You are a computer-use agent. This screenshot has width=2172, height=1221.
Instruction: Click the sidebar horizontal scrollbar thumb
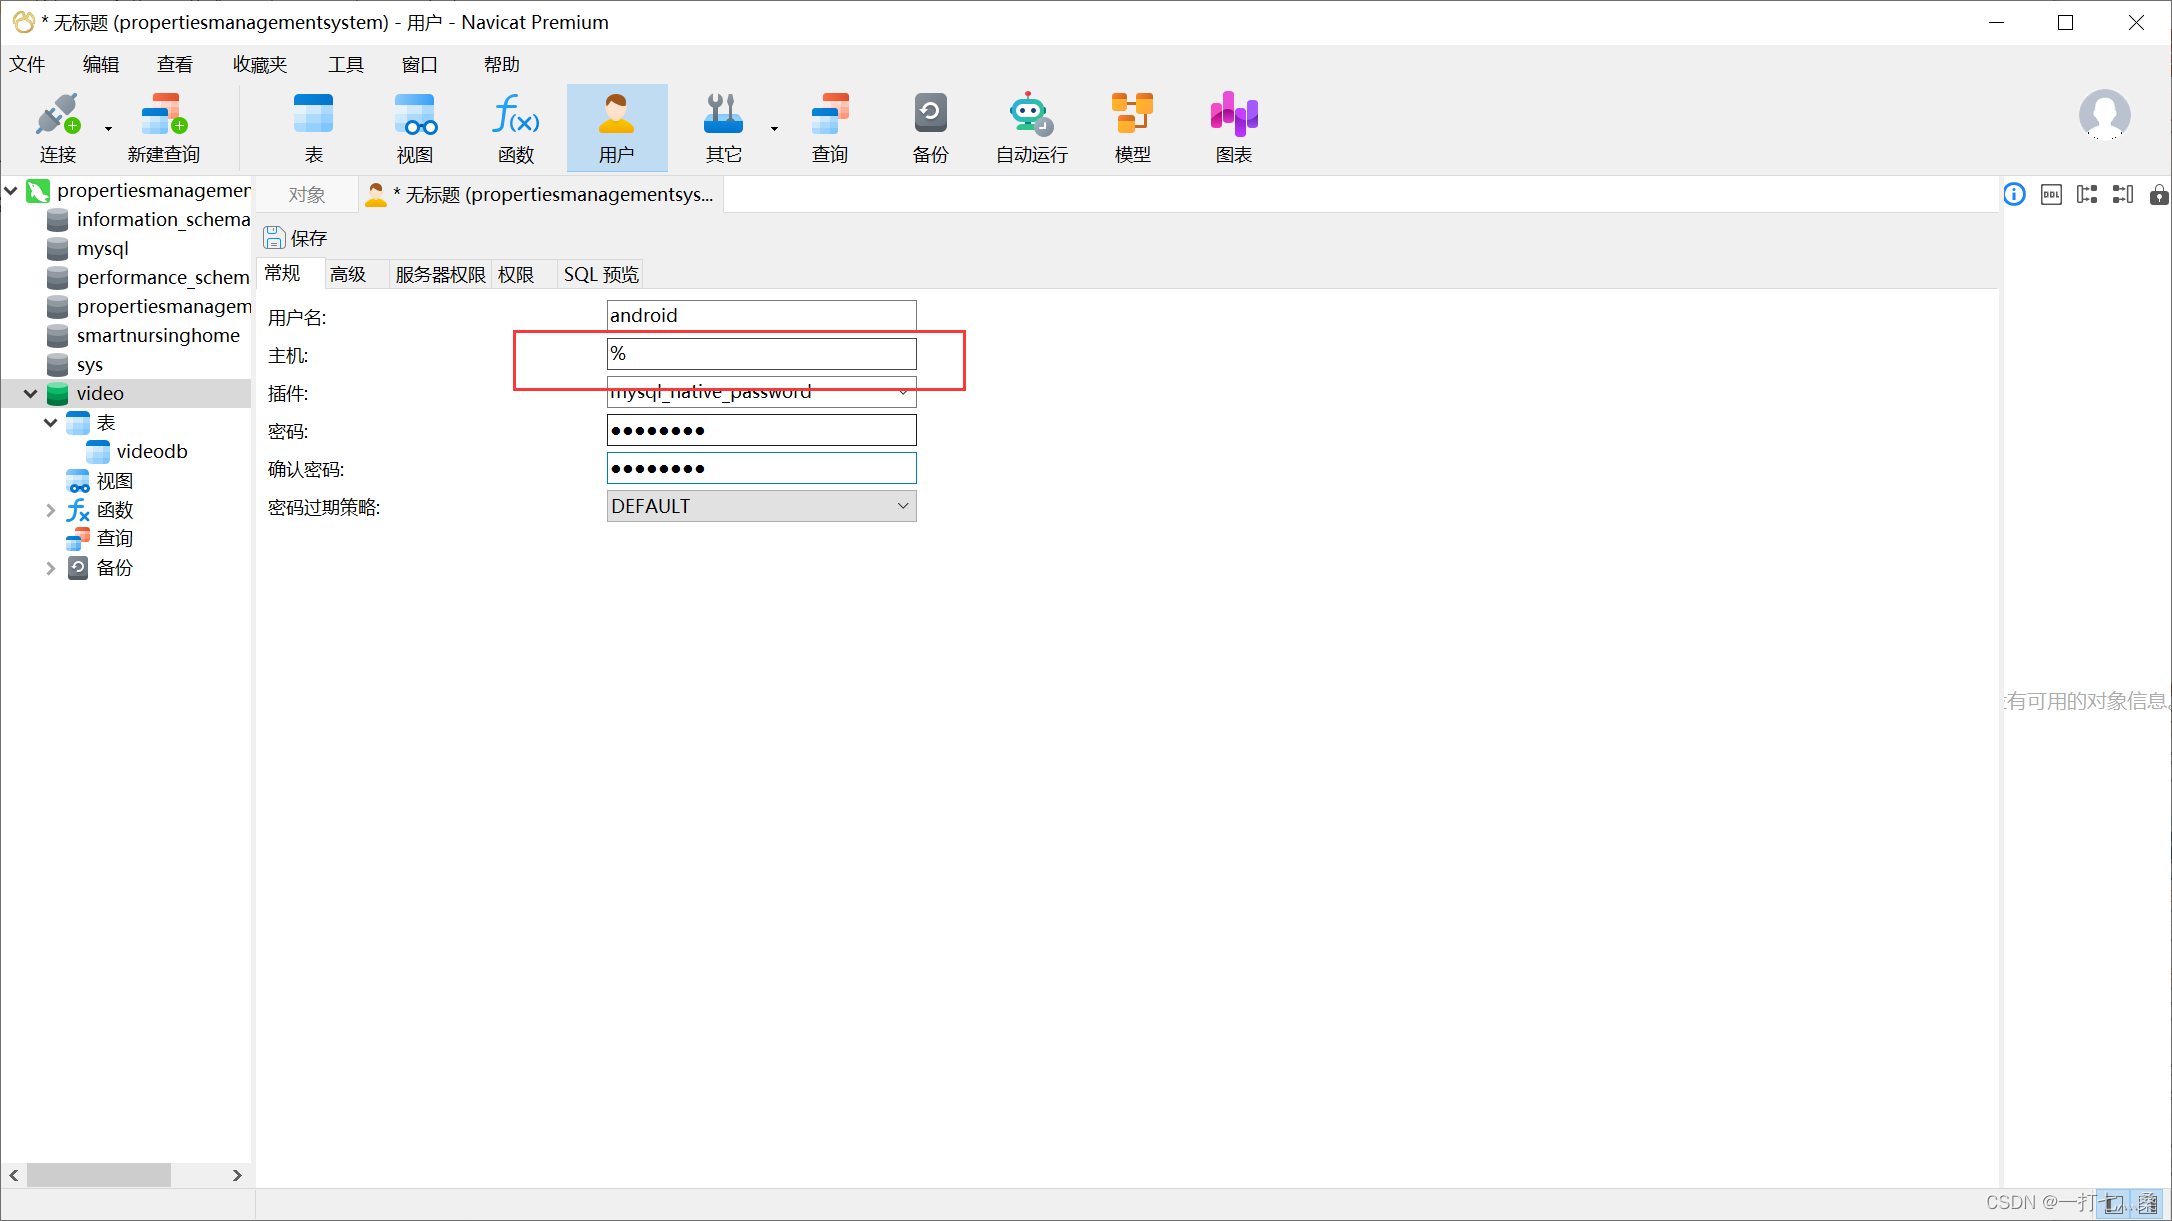98,1175
